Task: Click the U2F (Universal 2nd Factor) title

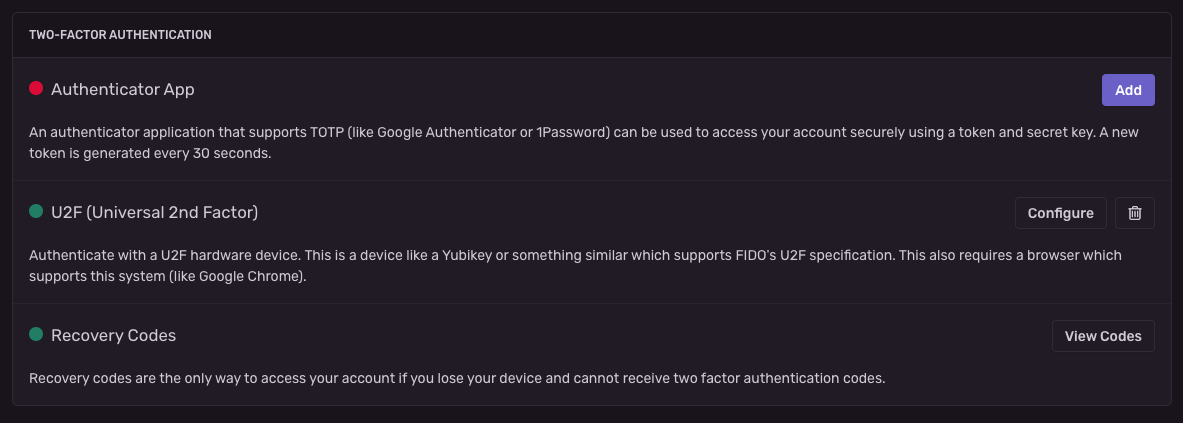Action: click(154, 212)
